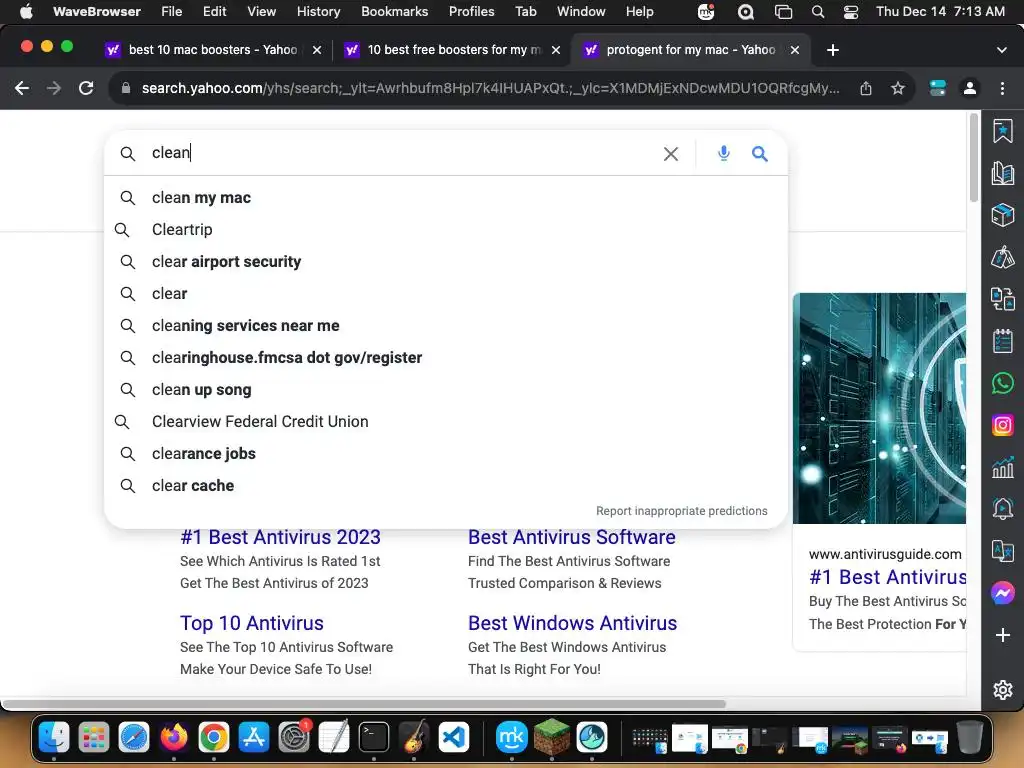
Task: Share this page via share icon
Action: pos(866,88)
